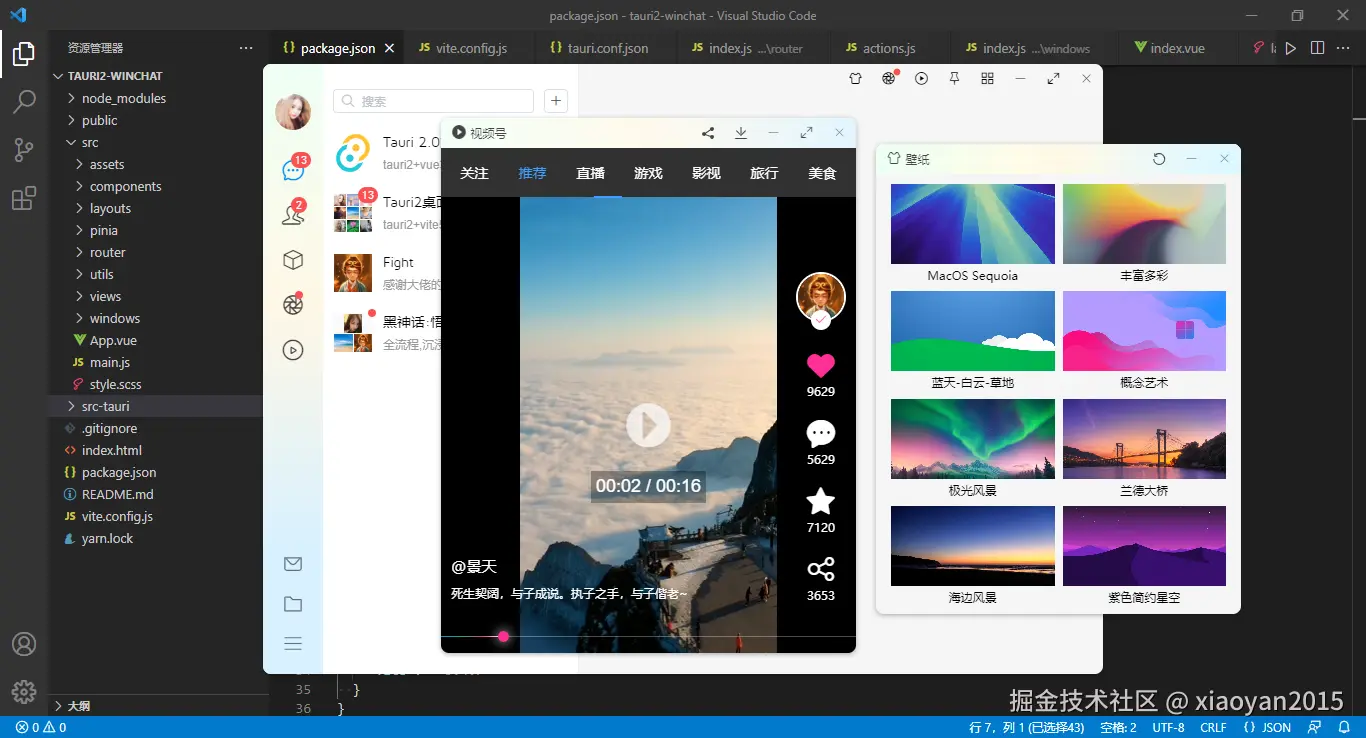Select the 直播 tab in the video feed
The width and height of the screenshot is (1366, 738).
pyautogui.click(x=590, y=172)
